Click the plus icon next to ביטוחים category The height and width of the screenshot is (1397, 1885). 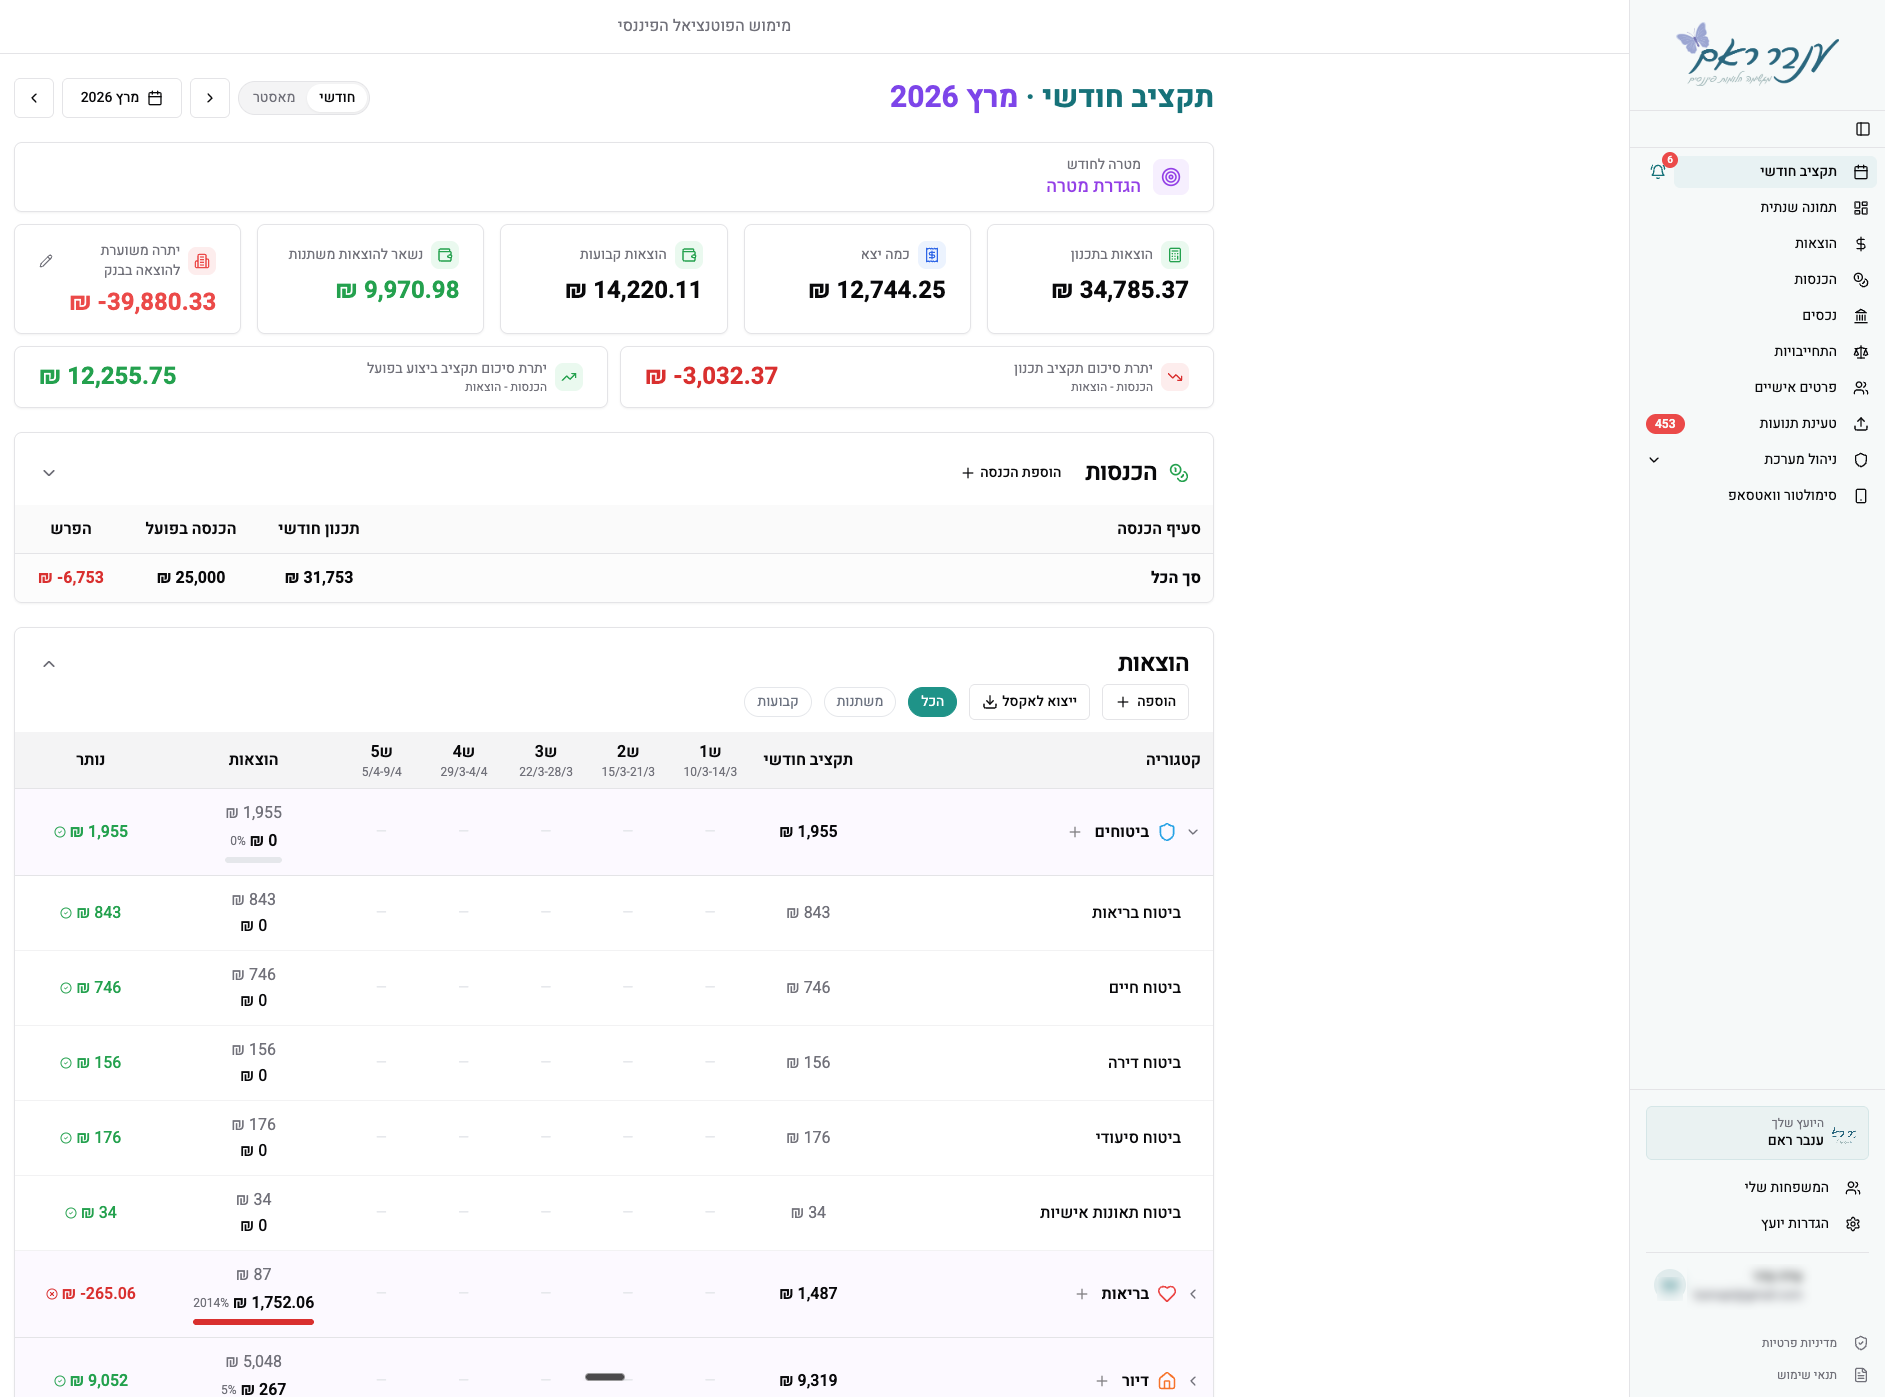1075,832
